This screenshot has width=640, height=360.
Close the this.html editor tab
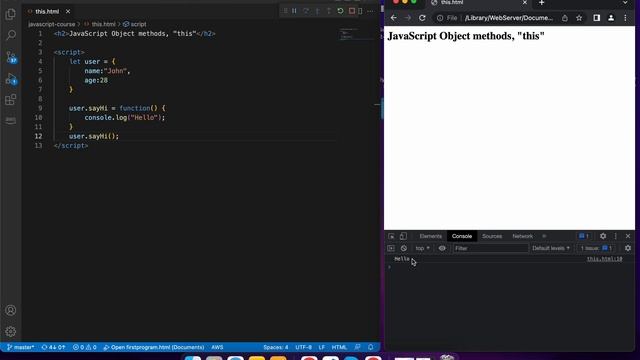coord(68,11)
